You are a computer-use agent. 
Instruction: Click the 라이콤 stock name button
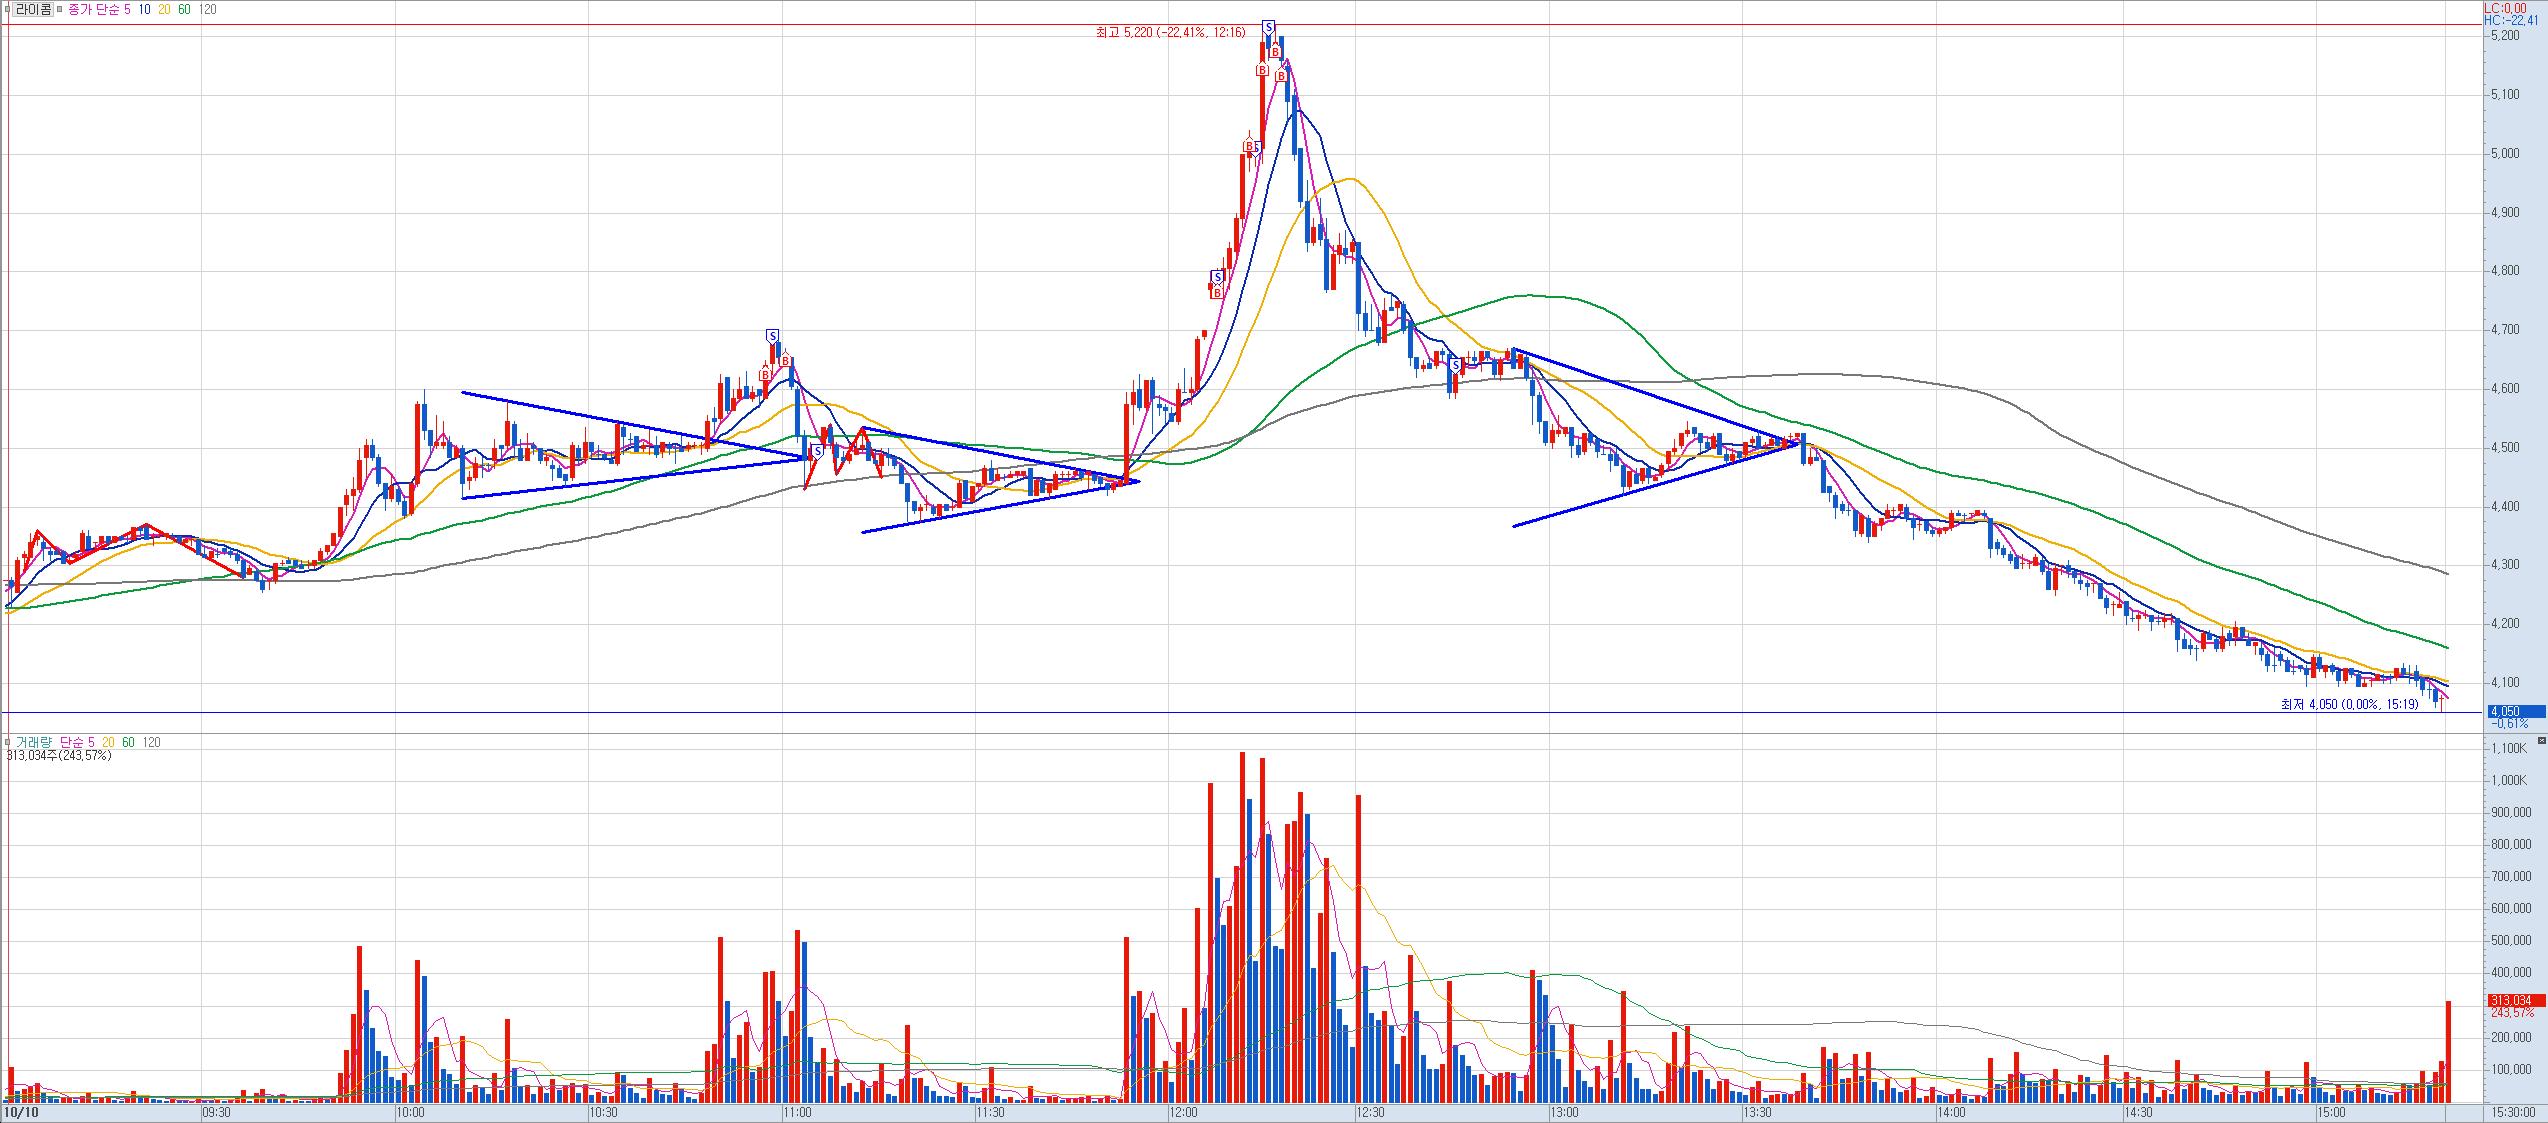(x=32, y=9)
